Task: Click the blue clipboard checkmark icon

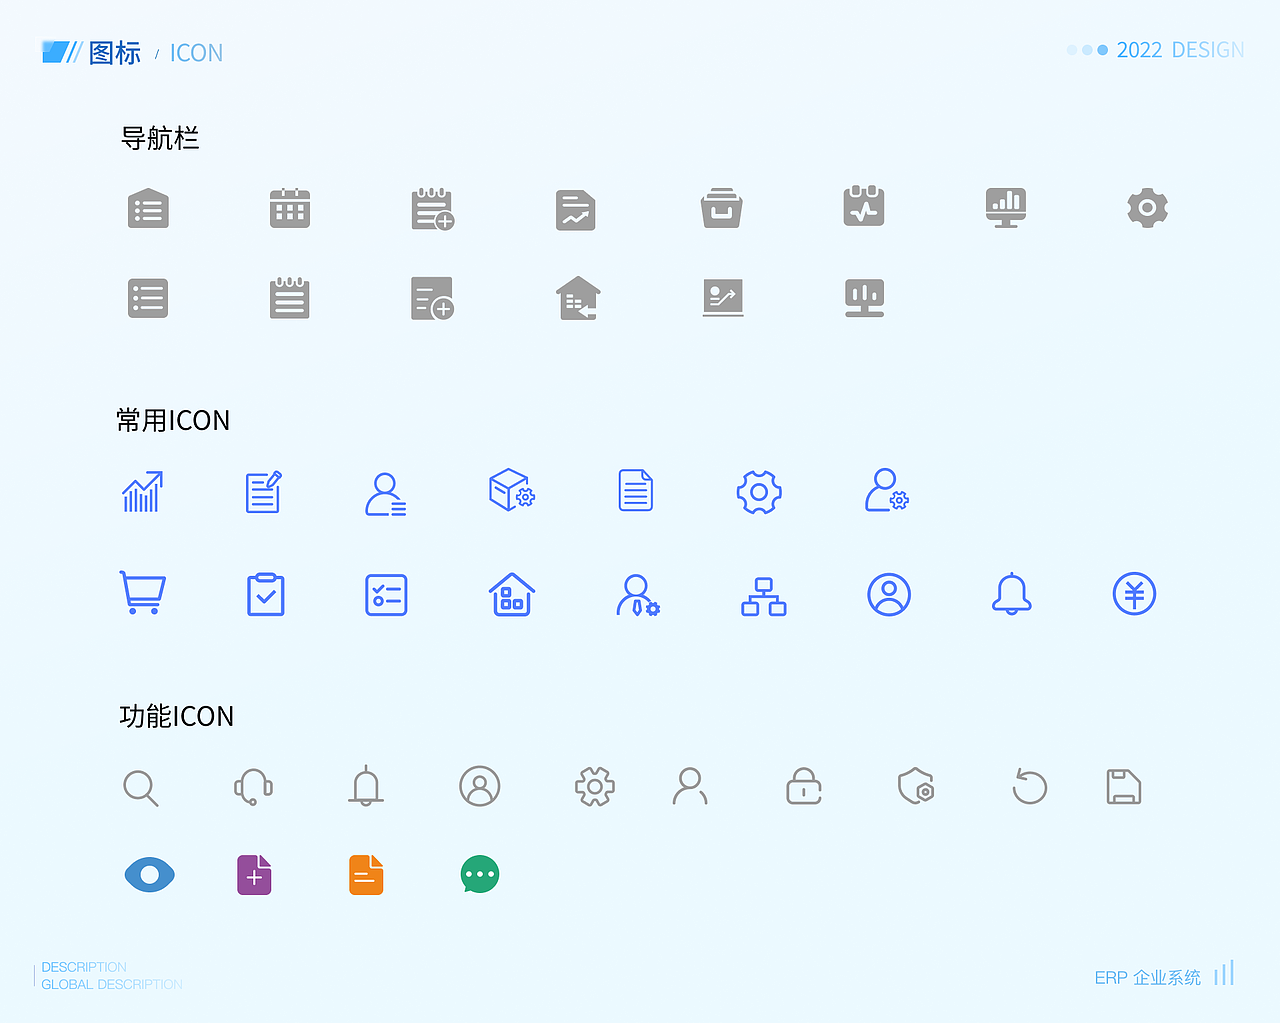Action: (x=266, y=594)
